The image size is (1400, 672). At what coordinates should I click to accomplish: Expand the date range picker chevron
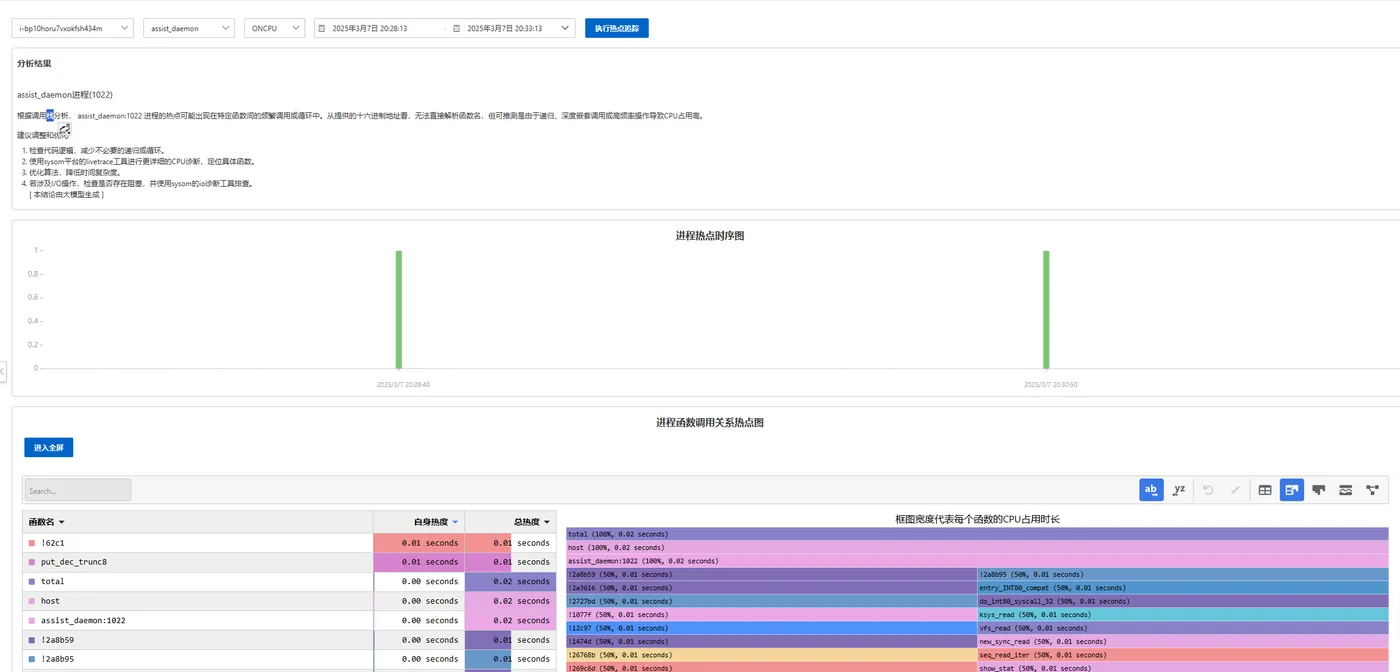click(x=566, y=29)
